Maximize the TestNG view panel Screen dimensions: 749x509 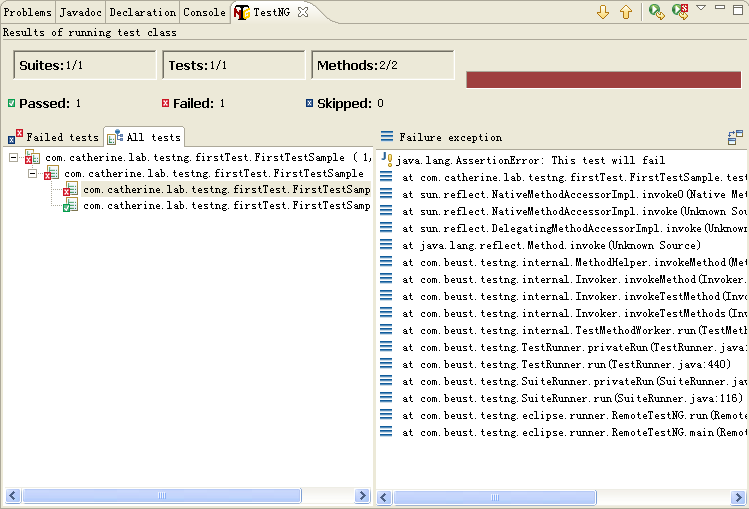coord(739,9)
